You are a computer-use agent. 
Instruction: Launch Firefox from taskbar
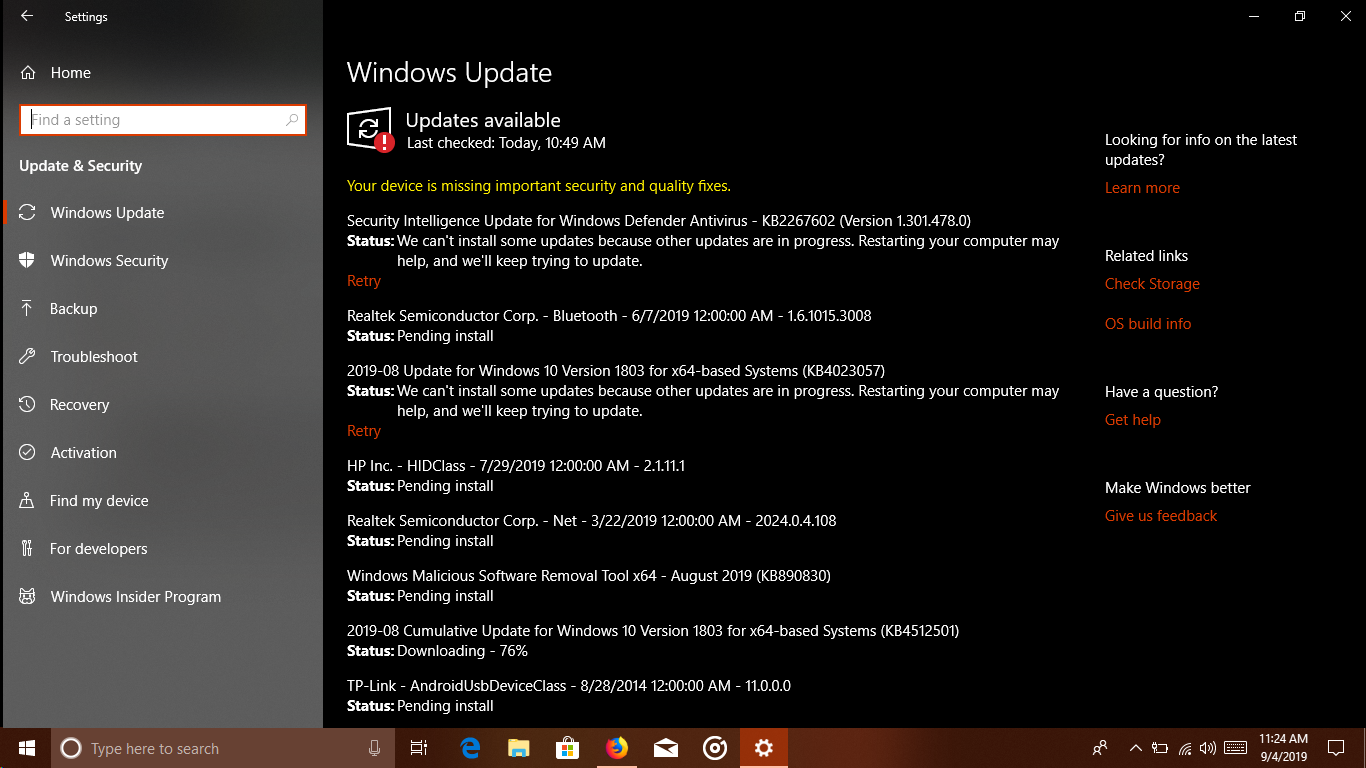pos(616,748)
